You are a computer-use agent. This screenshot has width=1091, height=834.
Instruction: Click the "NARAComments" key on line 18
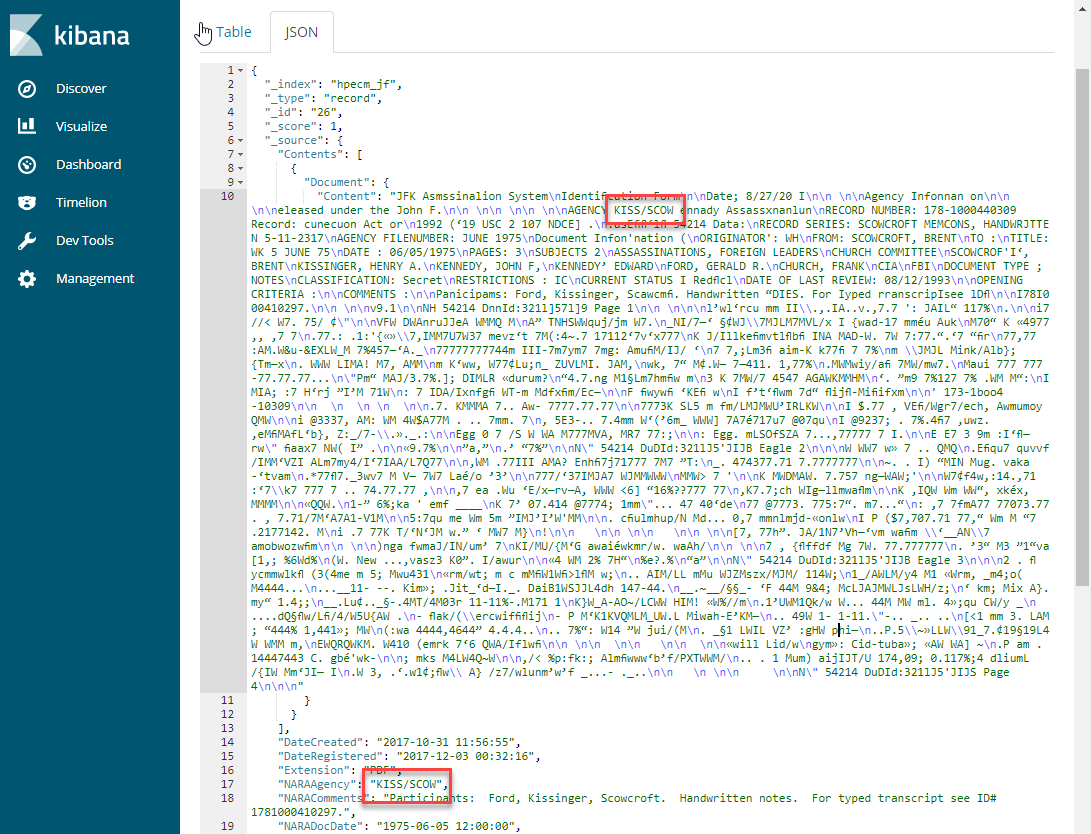click(x=324, y=798)
